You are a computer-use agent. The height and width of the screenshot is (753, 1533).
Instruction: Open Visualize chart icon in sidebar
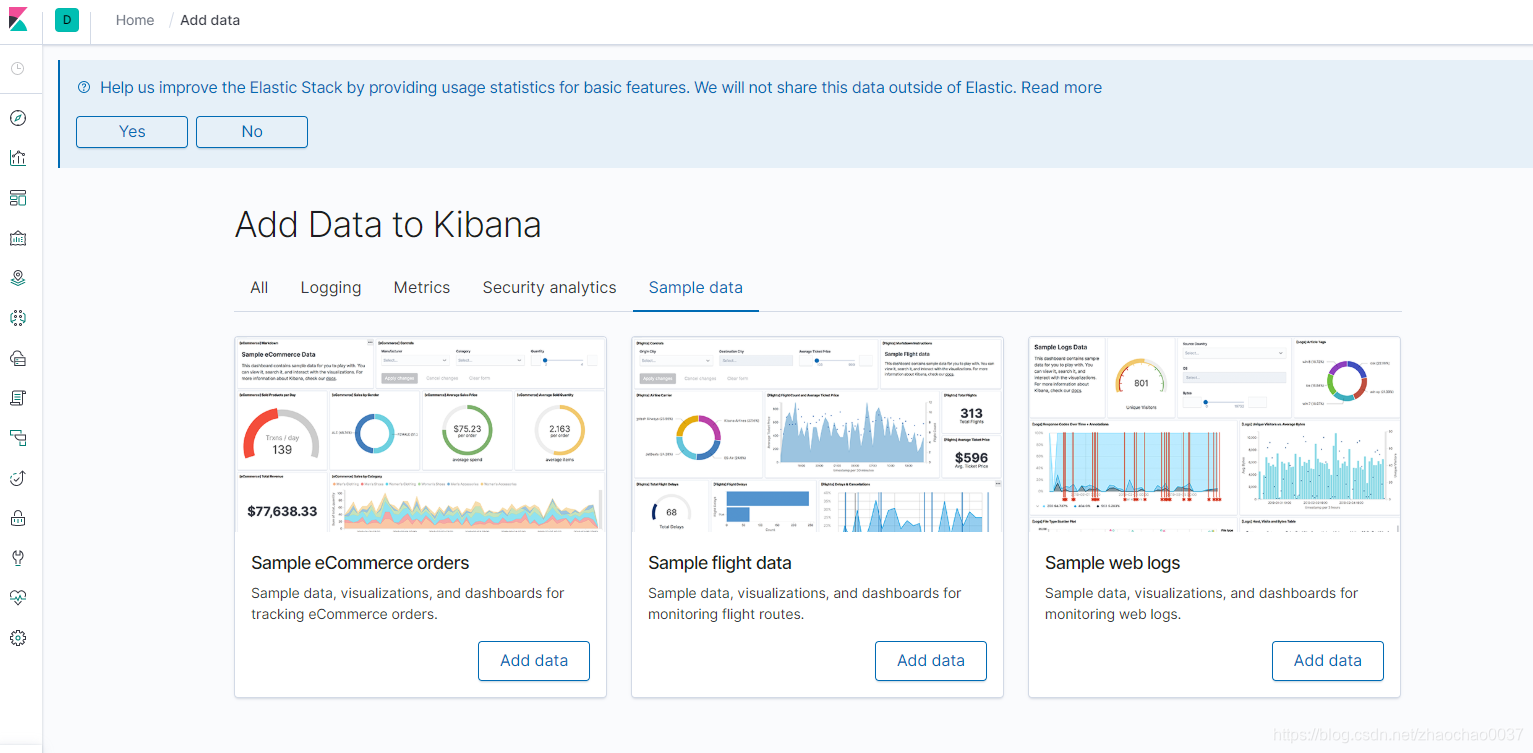18,158
